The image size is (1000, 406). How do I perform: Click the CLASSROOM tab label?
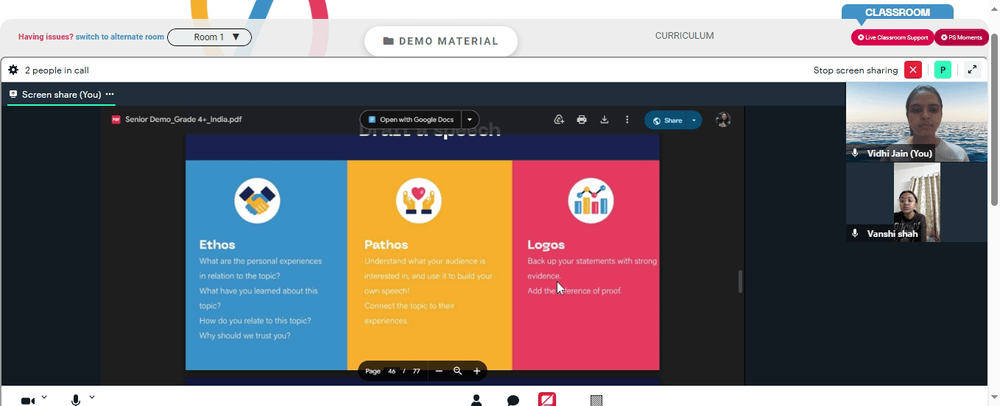tap(897, 12)
